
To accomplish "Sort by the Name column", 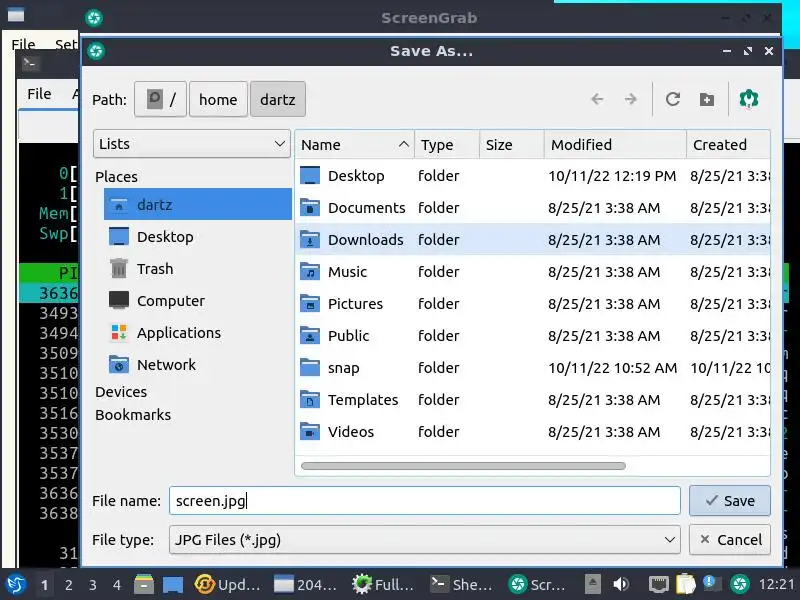I will 355,145.
